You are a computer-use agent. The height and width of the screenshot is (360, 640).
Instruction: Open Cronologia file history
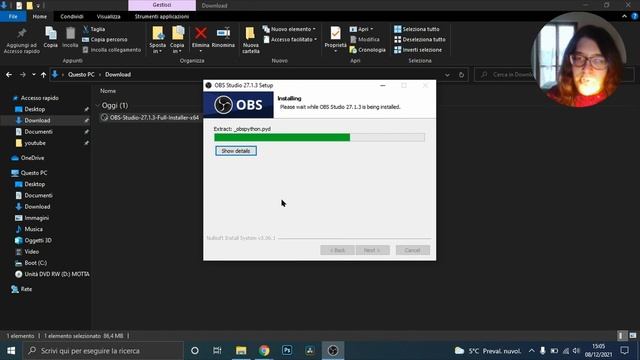click(x=367, y=50)
